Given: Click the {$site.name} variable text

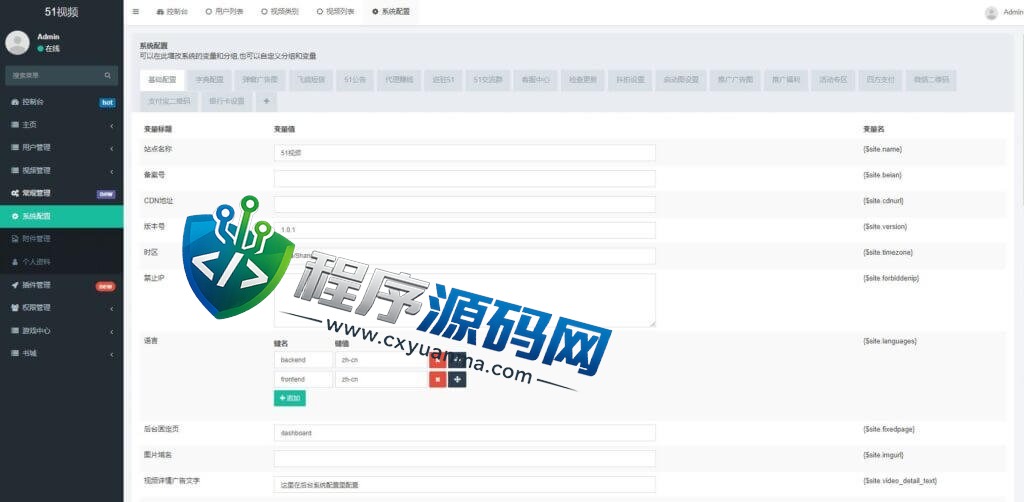Looking at the screenshot, I should pos(882,149).
